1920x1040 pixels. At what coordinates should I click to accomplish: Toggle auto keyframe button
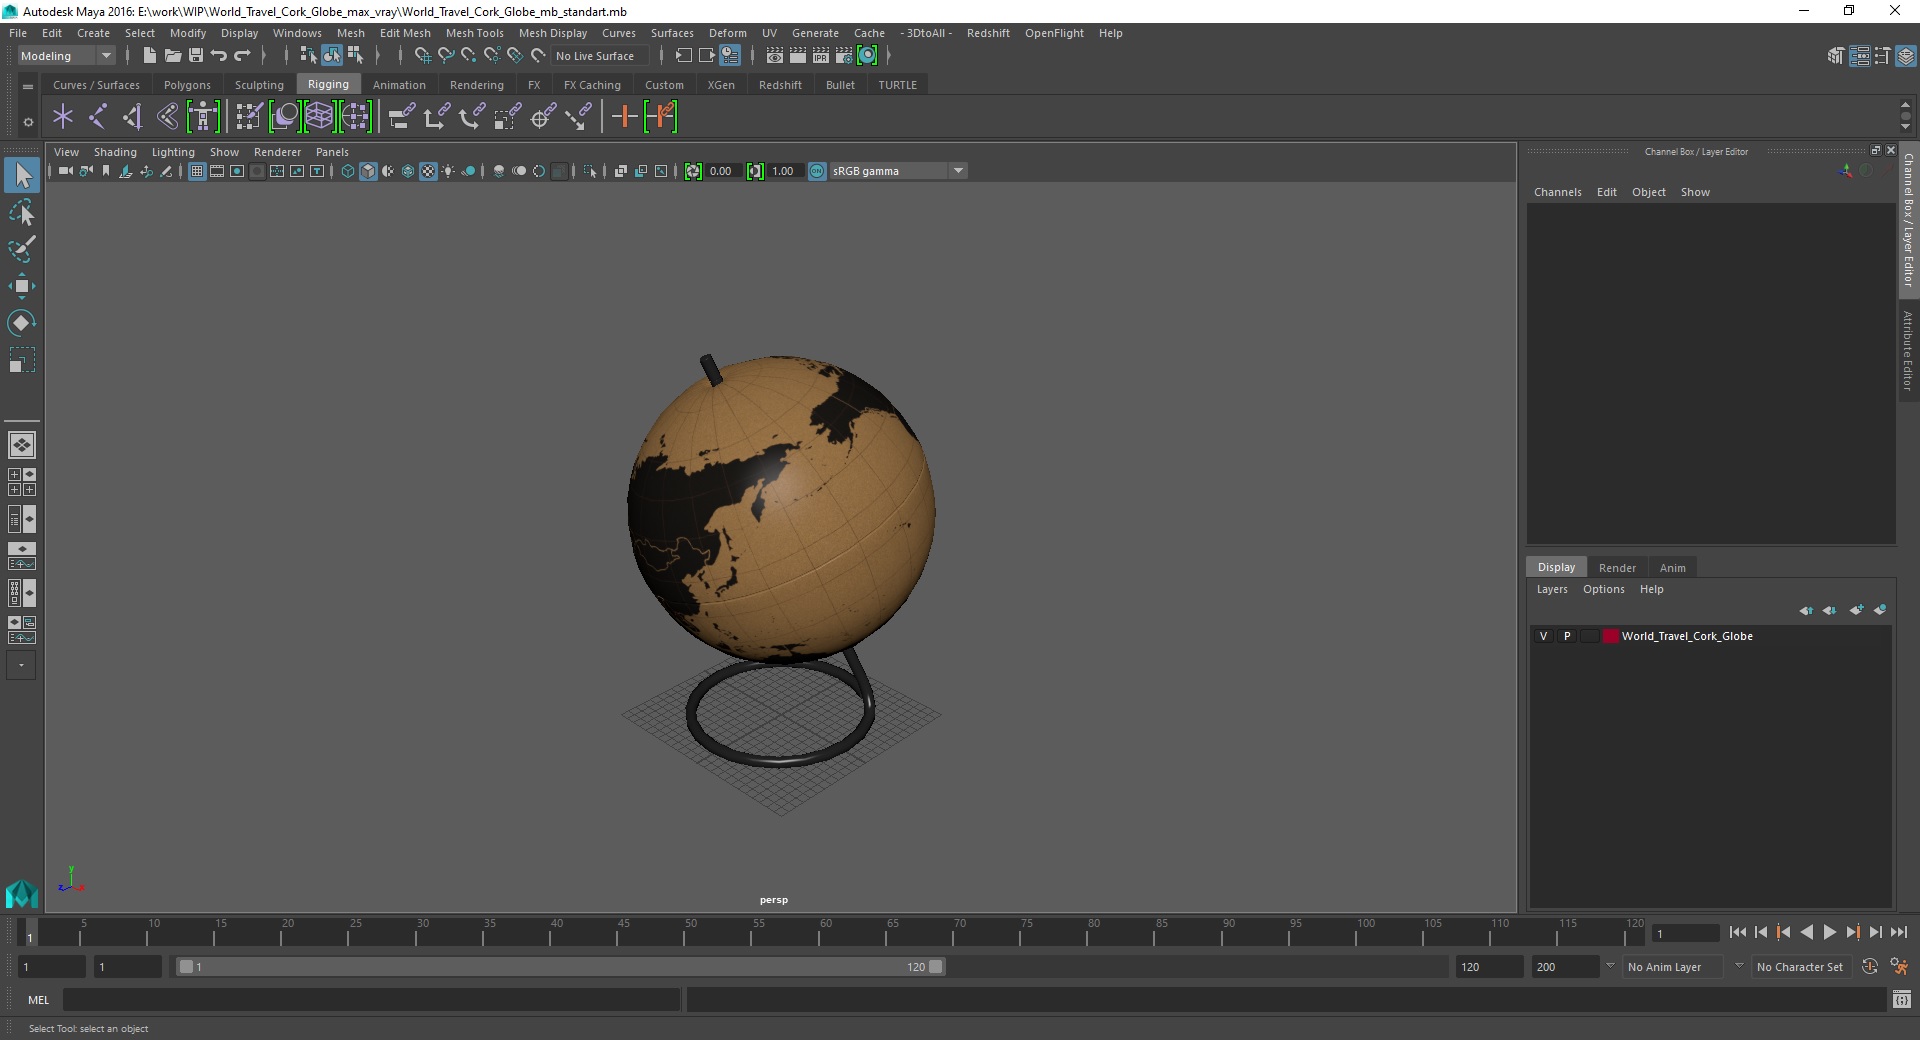click(1870, 967)
